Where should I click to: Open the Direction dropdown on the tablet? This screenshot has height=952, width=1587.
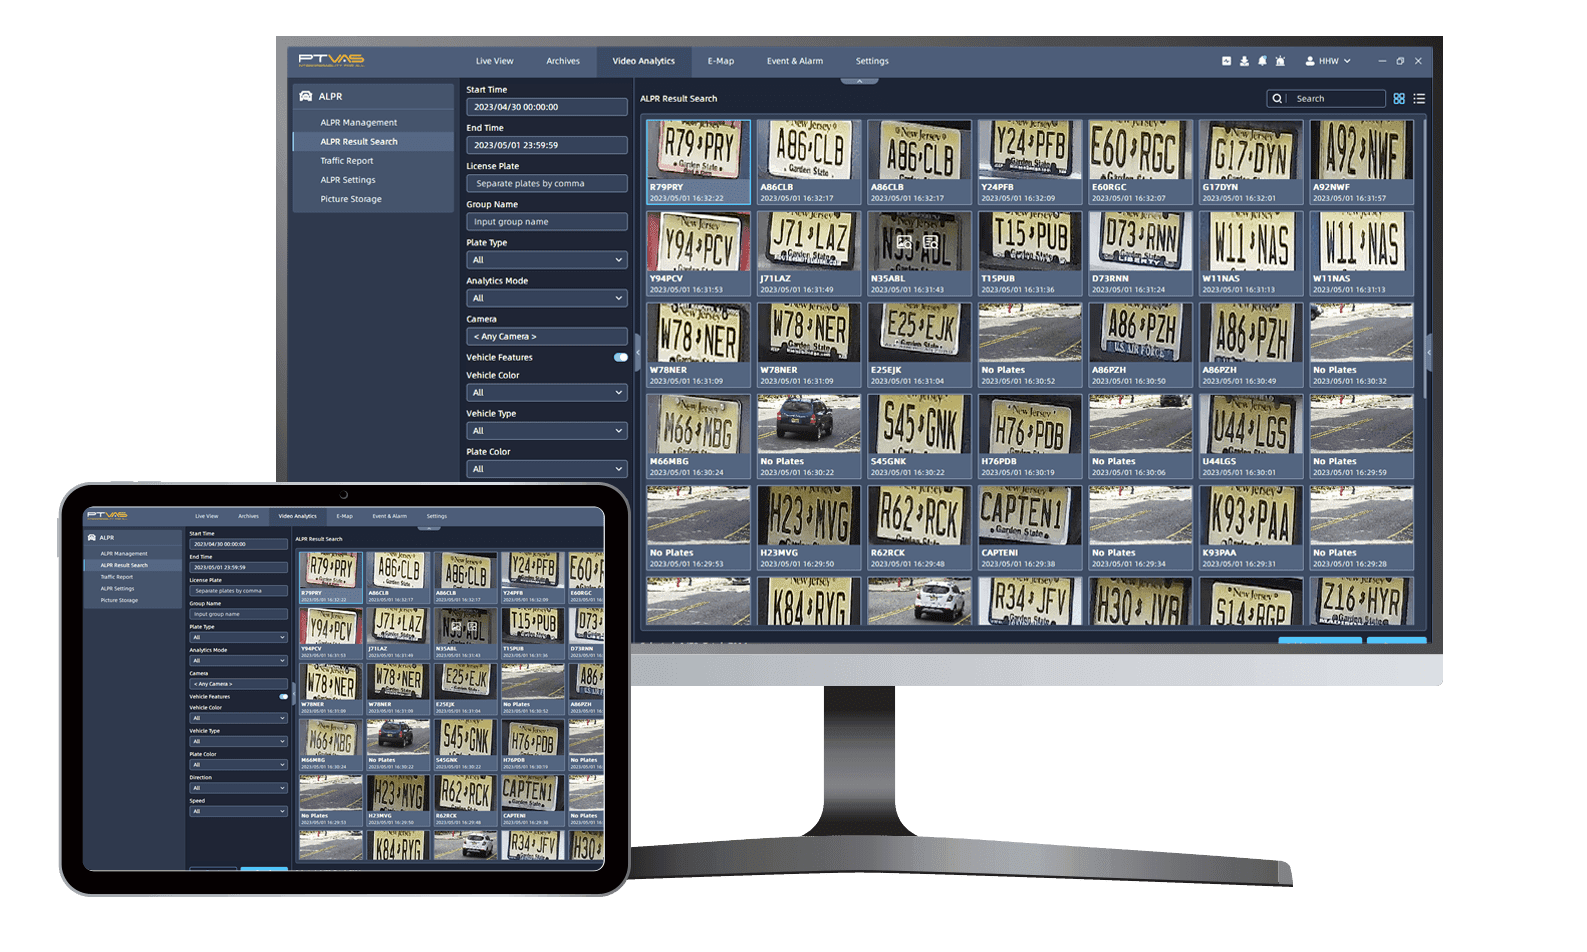pyautogui.click(x=238, y=788)
